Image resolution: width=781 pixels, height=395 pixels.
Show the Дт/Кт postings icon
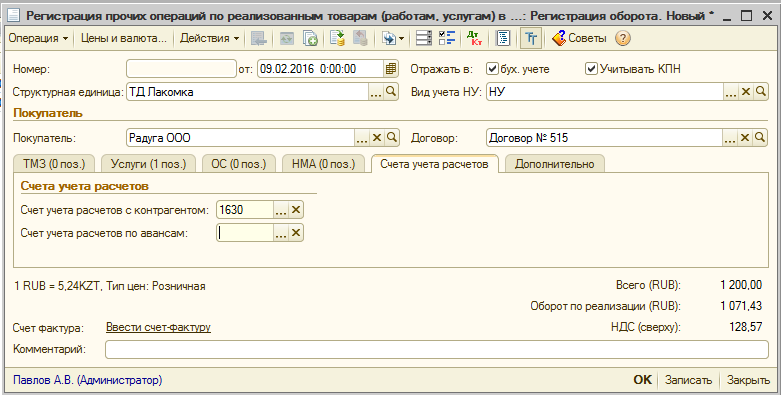tap(475, 38)
